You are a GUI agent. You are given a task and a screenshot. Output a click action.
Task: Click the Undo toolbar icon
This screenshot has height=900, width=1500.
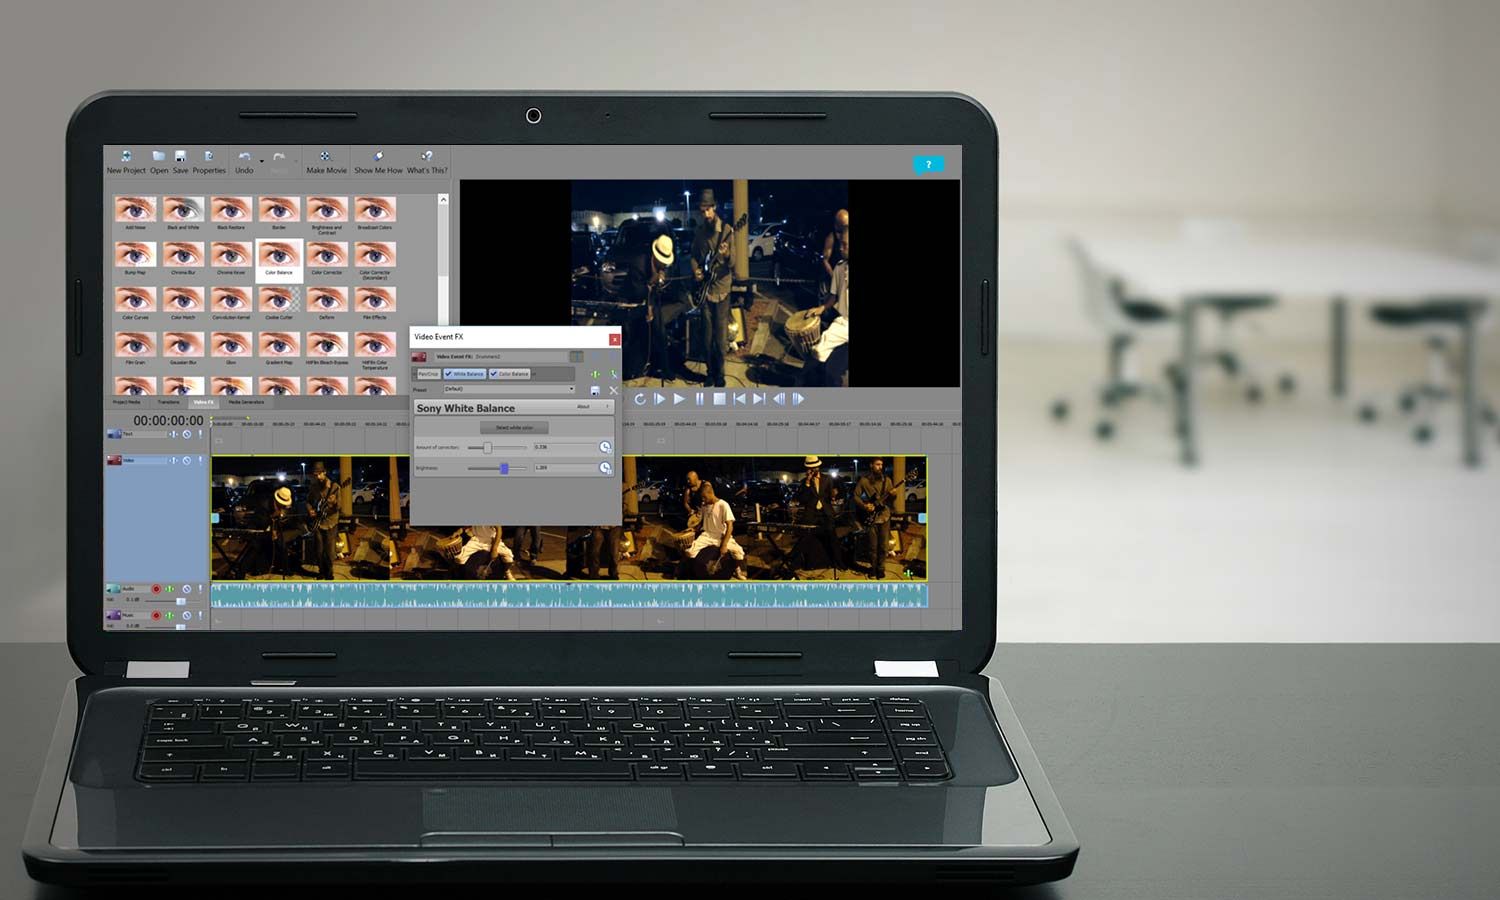[x=244, y=157]
